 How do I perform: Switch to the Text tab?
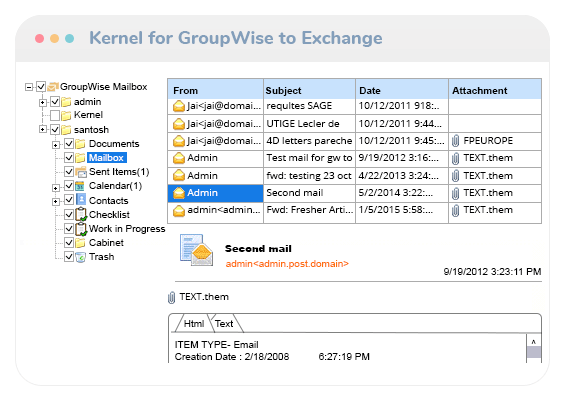(224, 324)
